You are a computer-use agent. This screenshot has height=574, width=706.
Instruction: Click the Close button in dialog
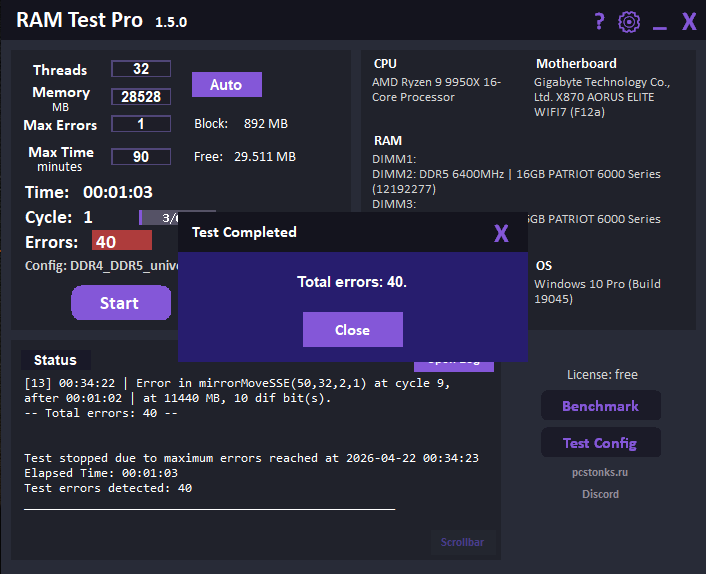[353, 330]
